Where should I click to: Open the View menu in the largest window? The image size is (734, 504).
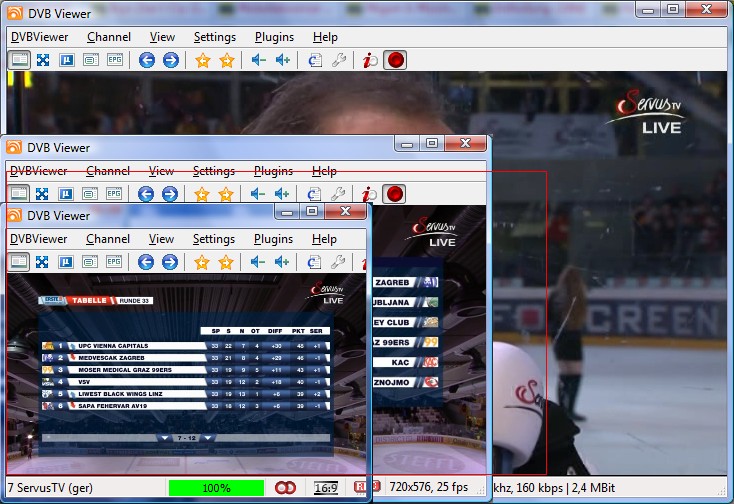click(162, 37)
